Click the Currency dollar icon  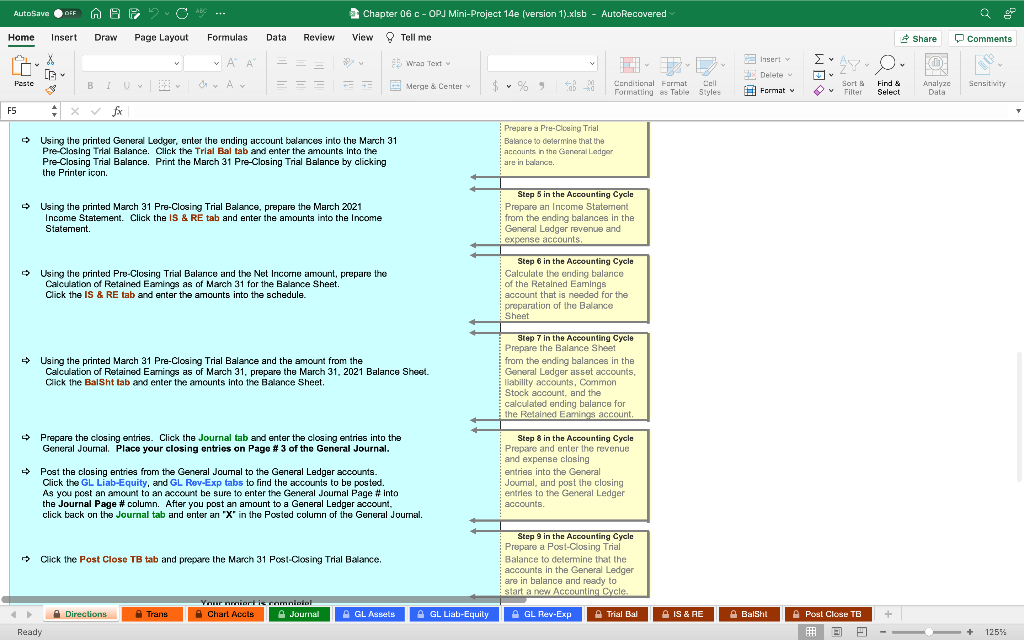[496, 86]
